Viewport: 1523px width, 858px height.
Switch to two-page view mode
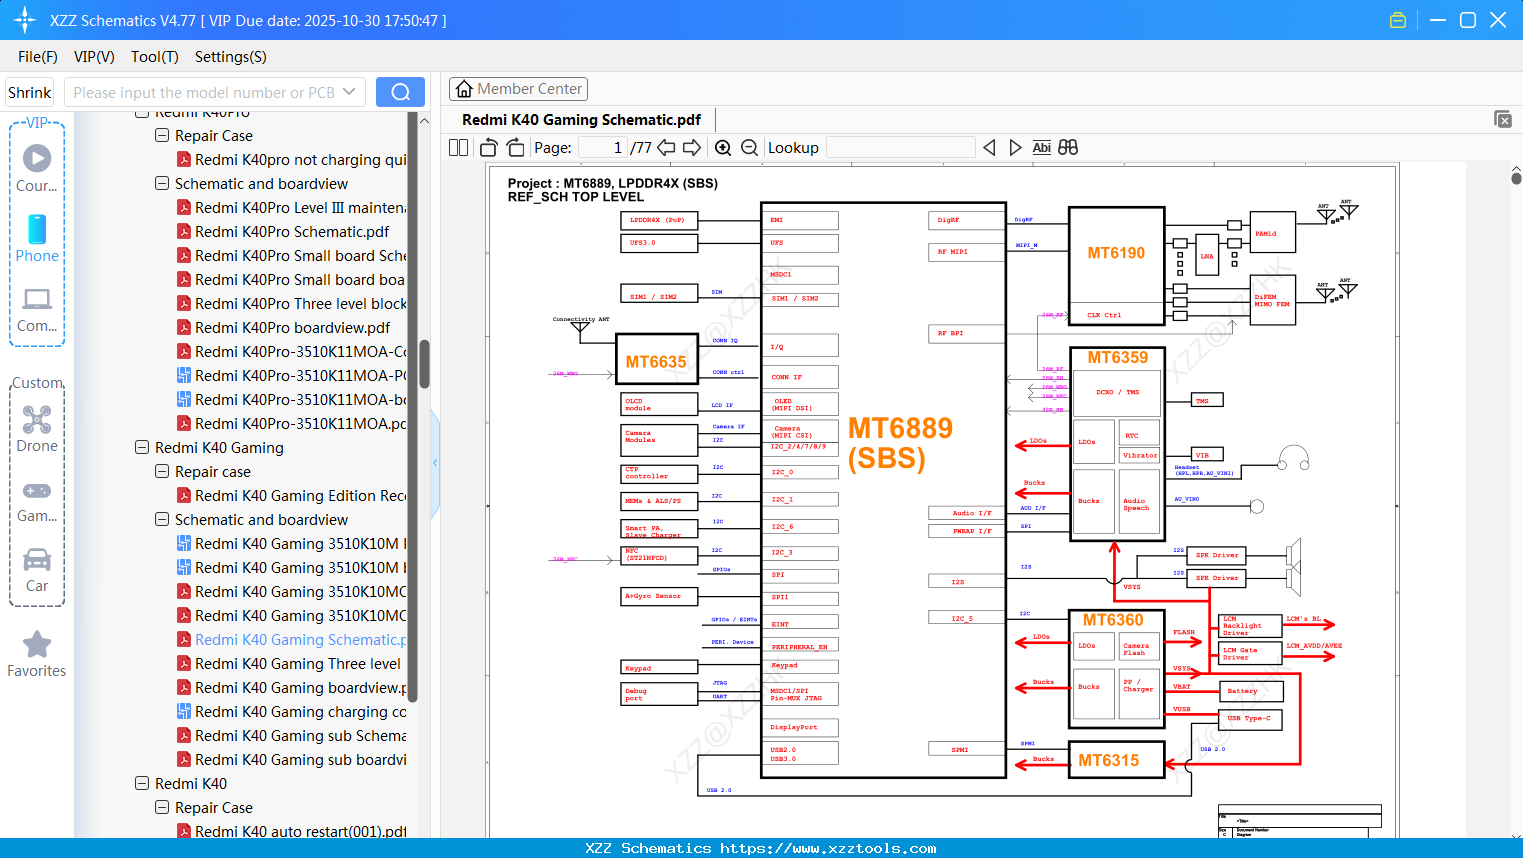coord(457,146)
